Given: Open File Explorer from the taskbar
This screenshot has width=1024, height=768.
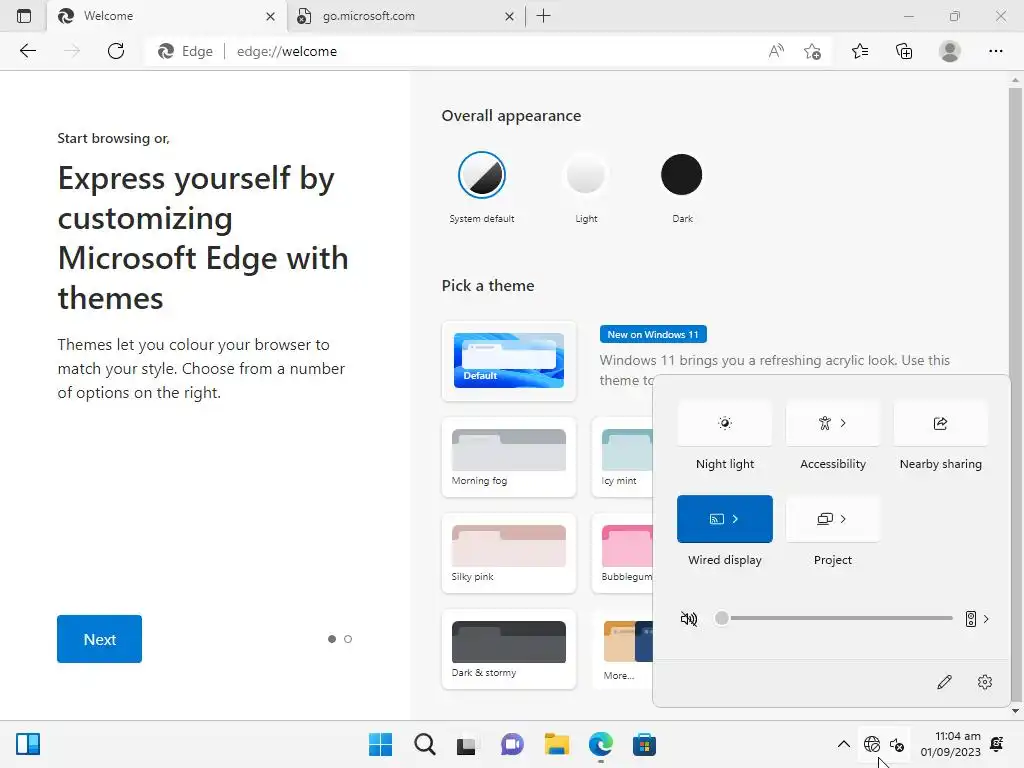Looking at the screenshot, I should [x=557, y=744].
